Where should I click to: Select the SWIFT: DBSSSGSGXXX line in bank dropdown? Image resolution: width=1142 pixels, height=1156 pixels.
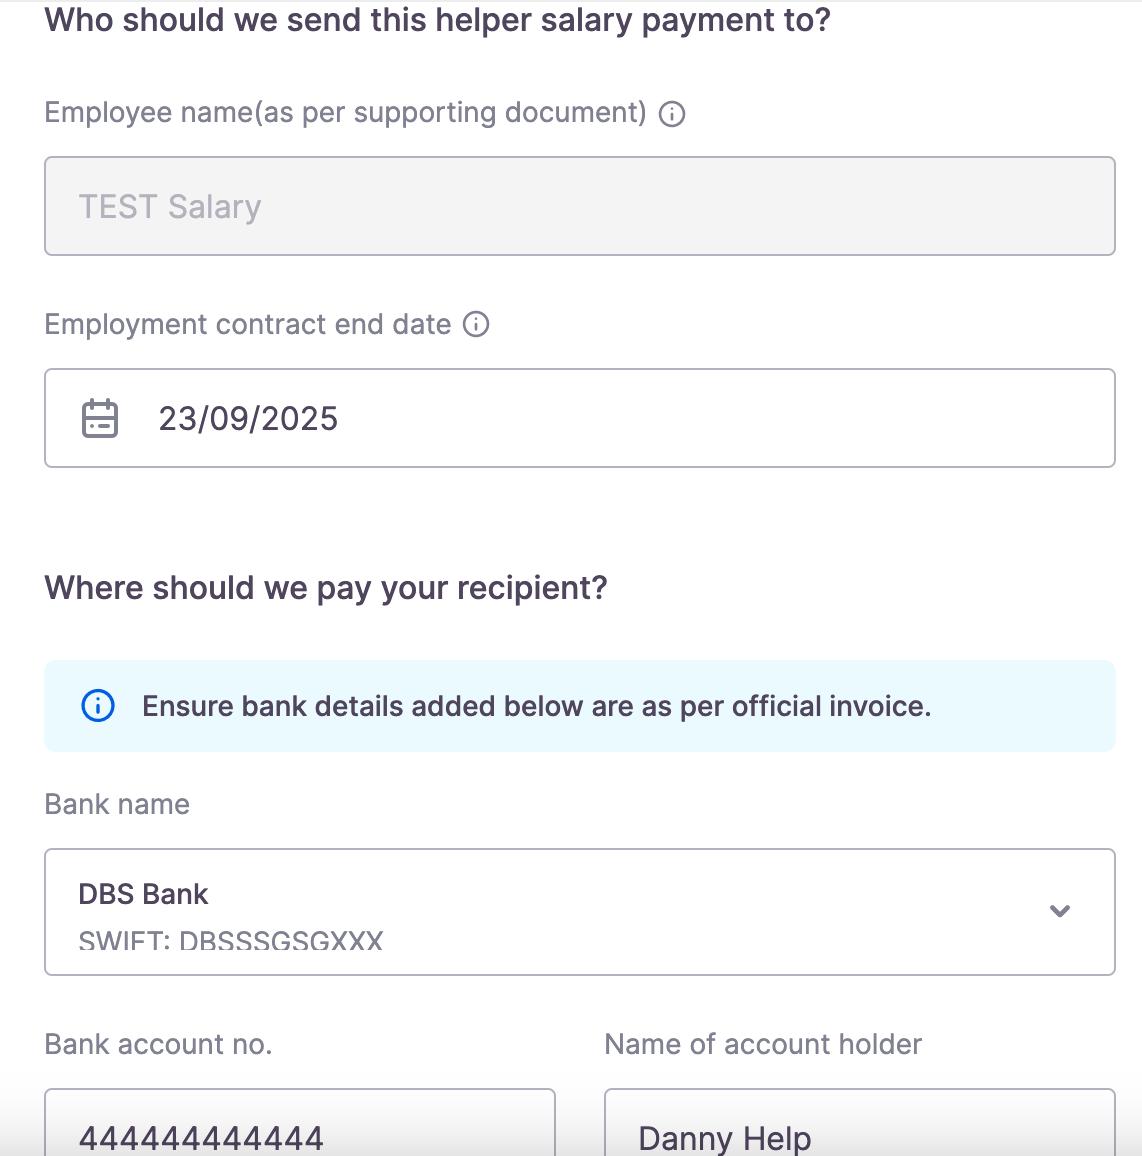[231, 941]
